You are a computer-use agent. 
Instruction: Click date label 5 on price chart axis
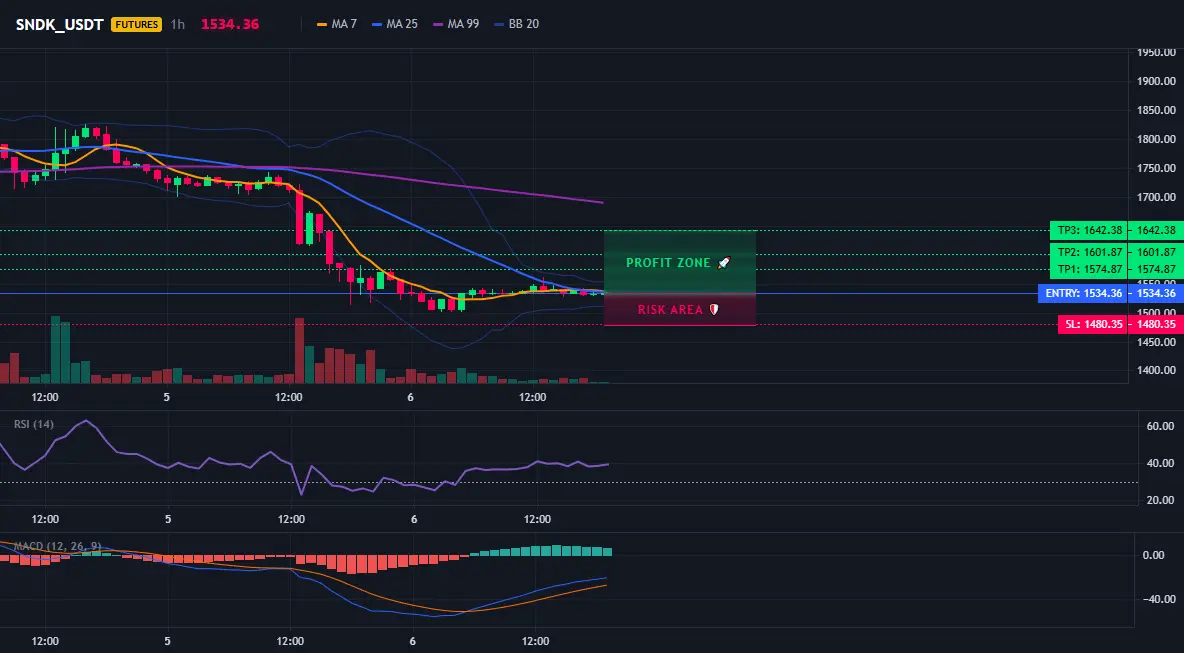click(167, 397)
